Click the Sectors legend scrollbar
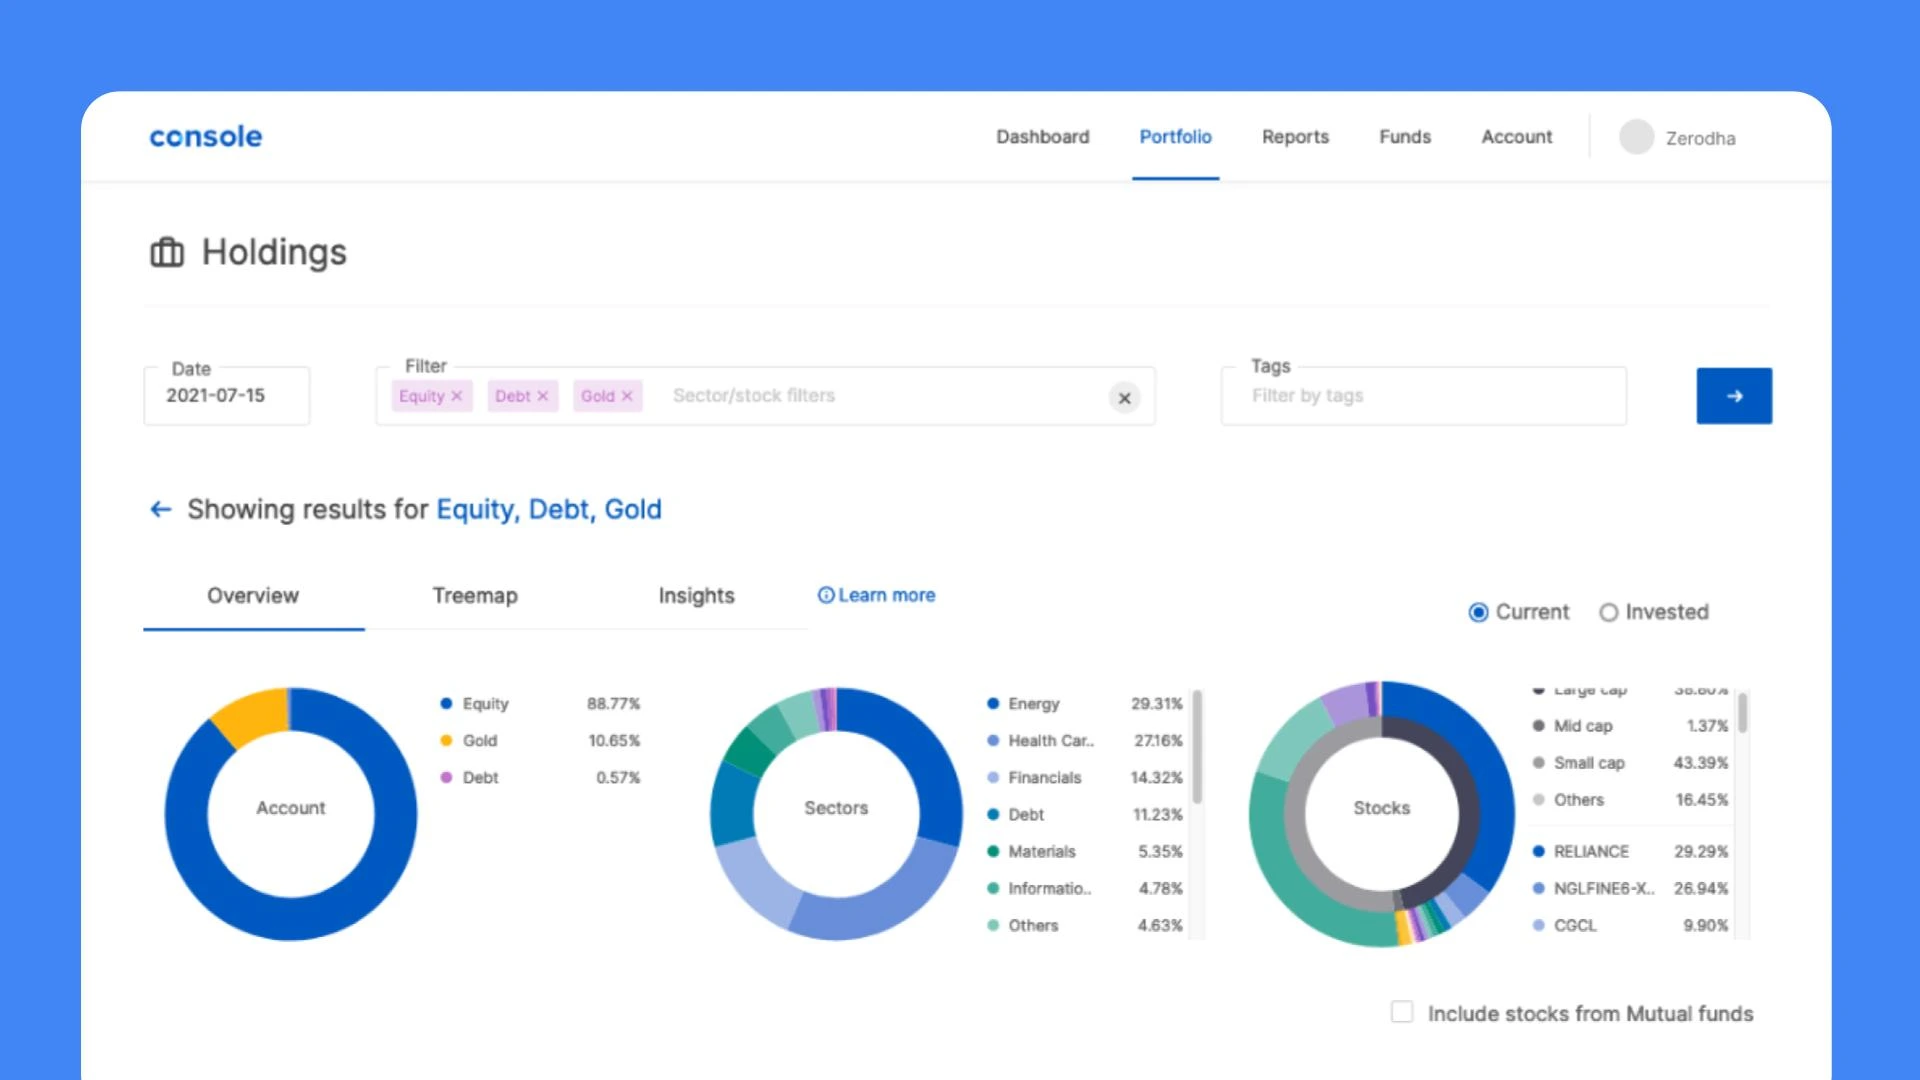1920x1080 pixels. tap(1197, 745)
